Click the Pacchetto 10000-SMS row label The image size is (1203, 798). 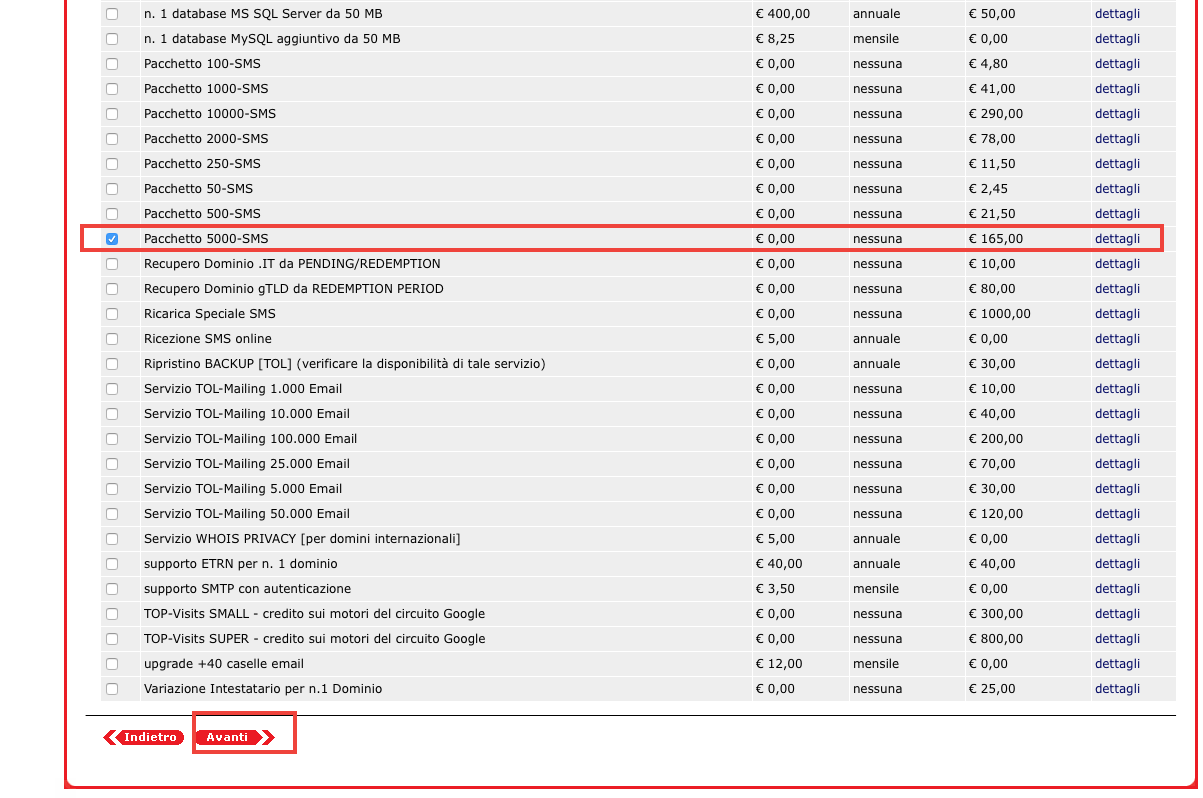click(210, 114)
